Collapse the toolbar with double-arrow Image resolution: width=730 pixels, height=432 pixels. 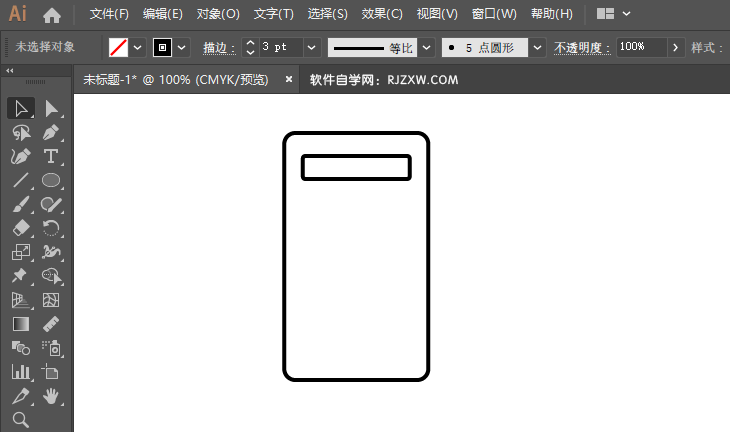coord(10,71)
